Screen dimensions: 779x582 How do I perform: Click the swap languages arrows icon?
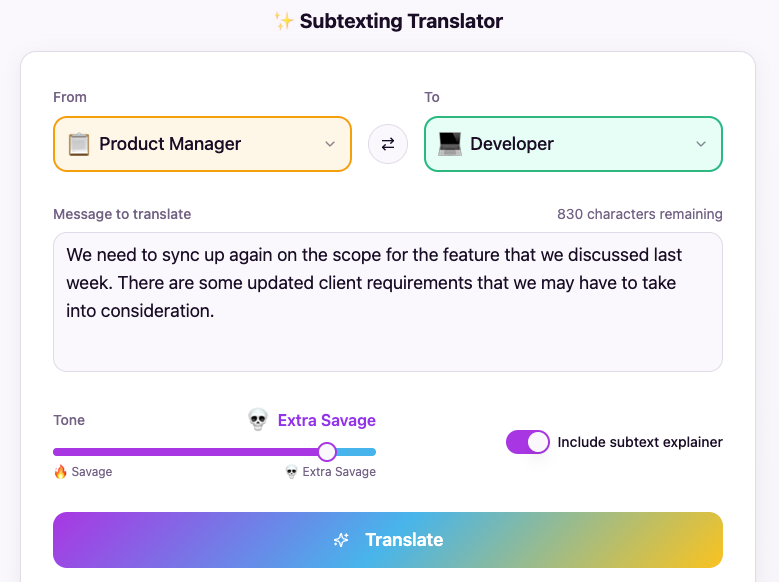click(388, 144)
